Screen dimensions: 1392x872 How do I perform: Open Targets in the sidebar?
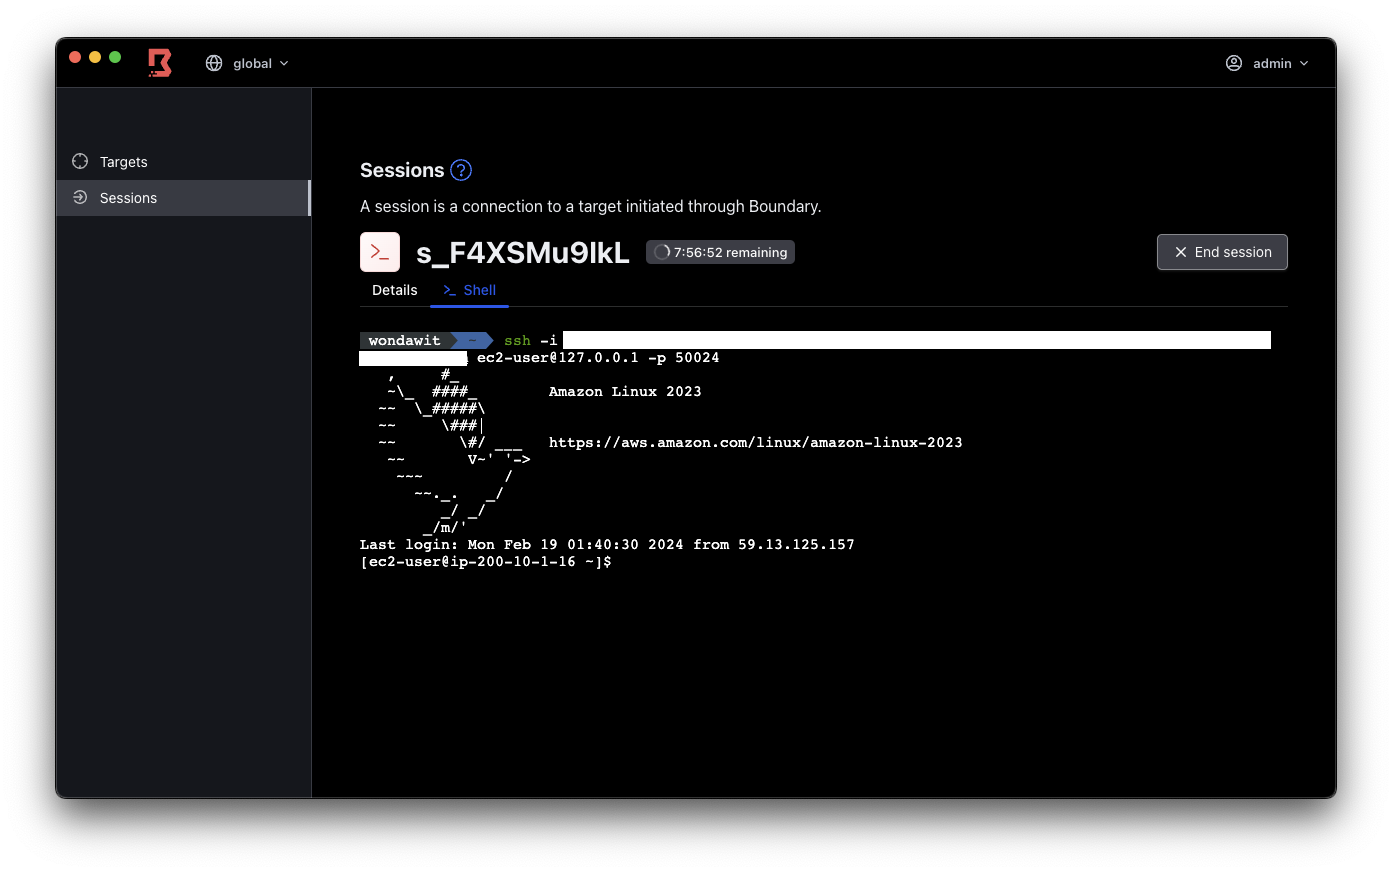click(184, 162)
